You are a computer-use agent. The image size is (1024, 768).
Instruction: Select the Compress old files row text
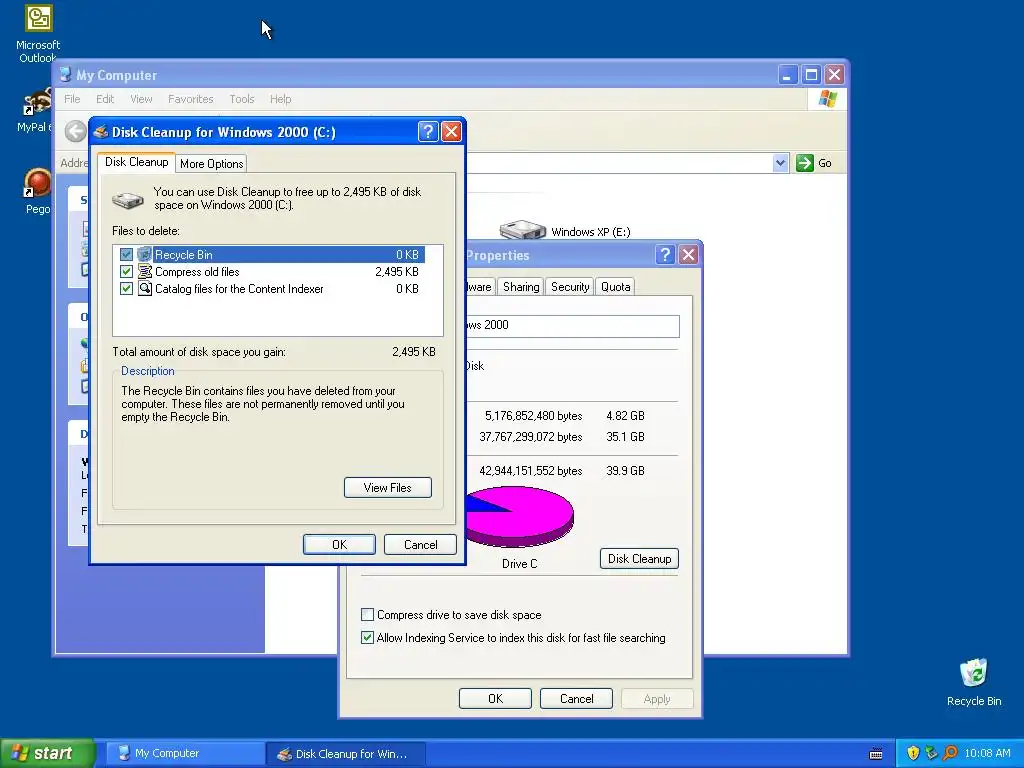197,272
